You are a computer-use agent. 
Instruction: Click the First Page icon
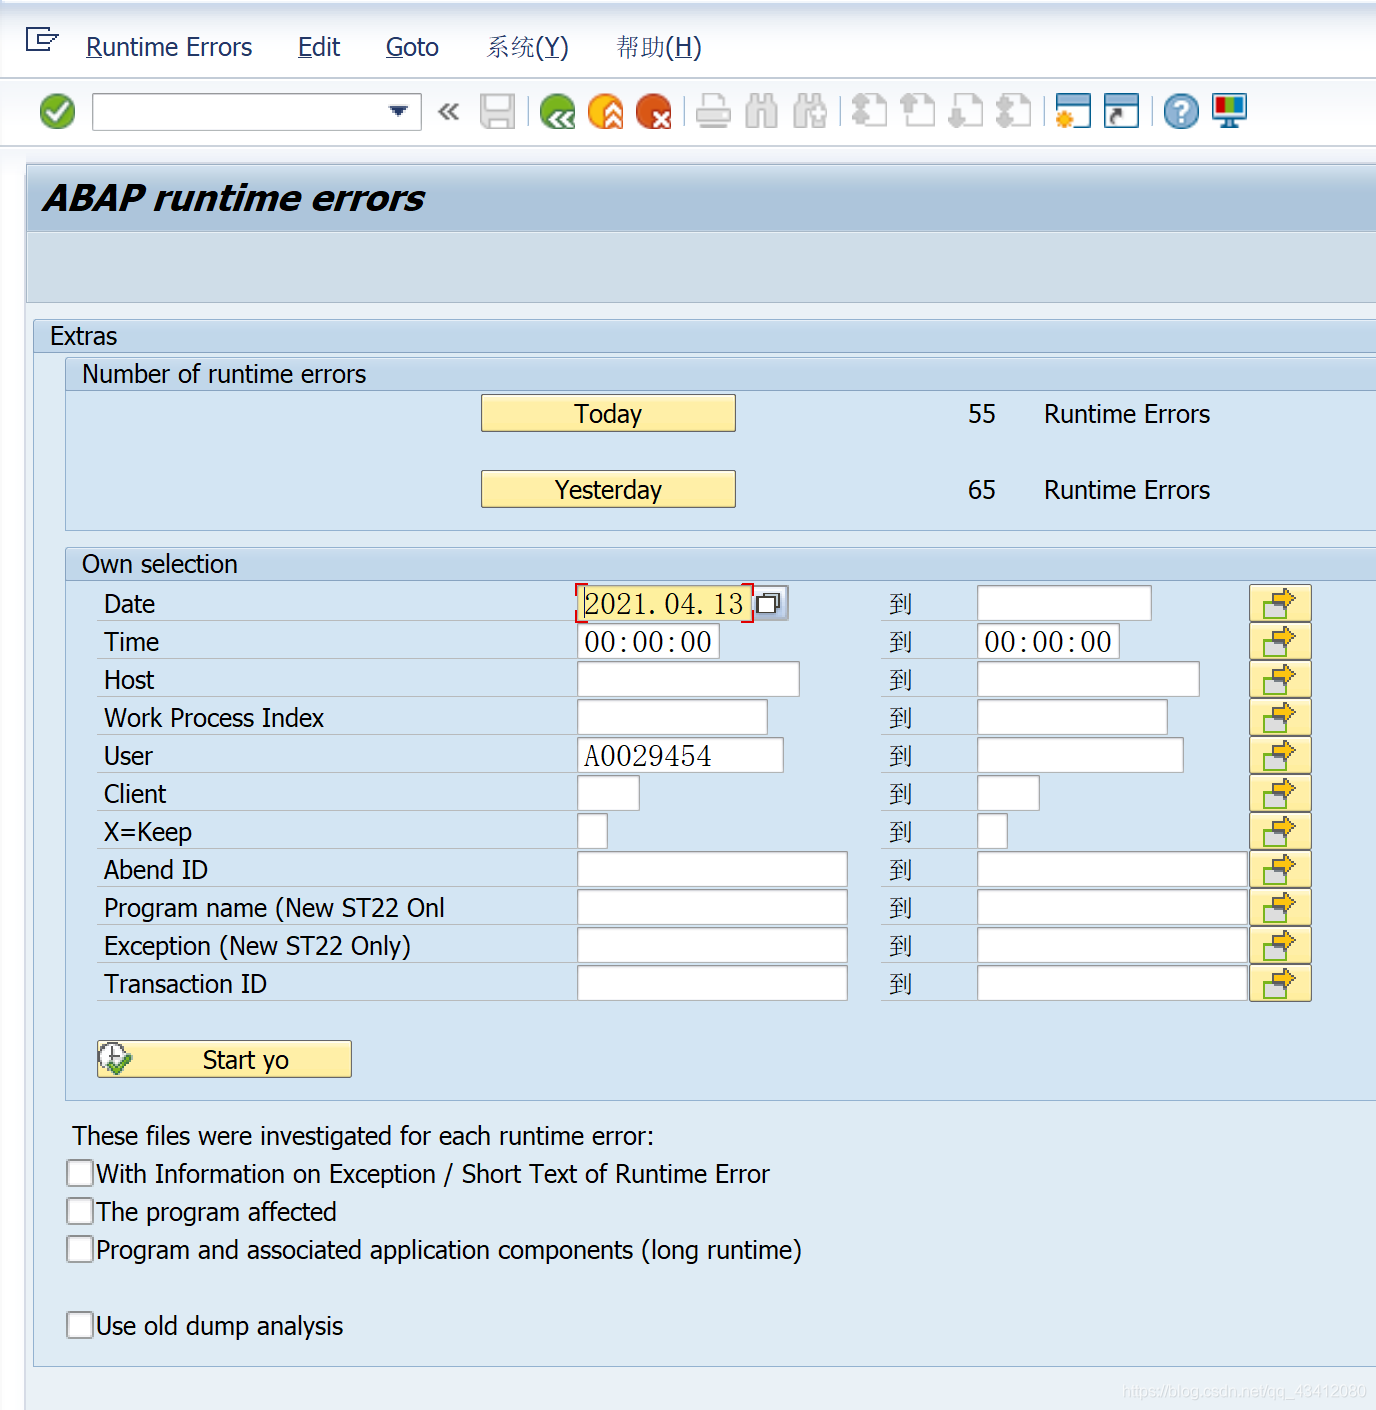[869, 111]
